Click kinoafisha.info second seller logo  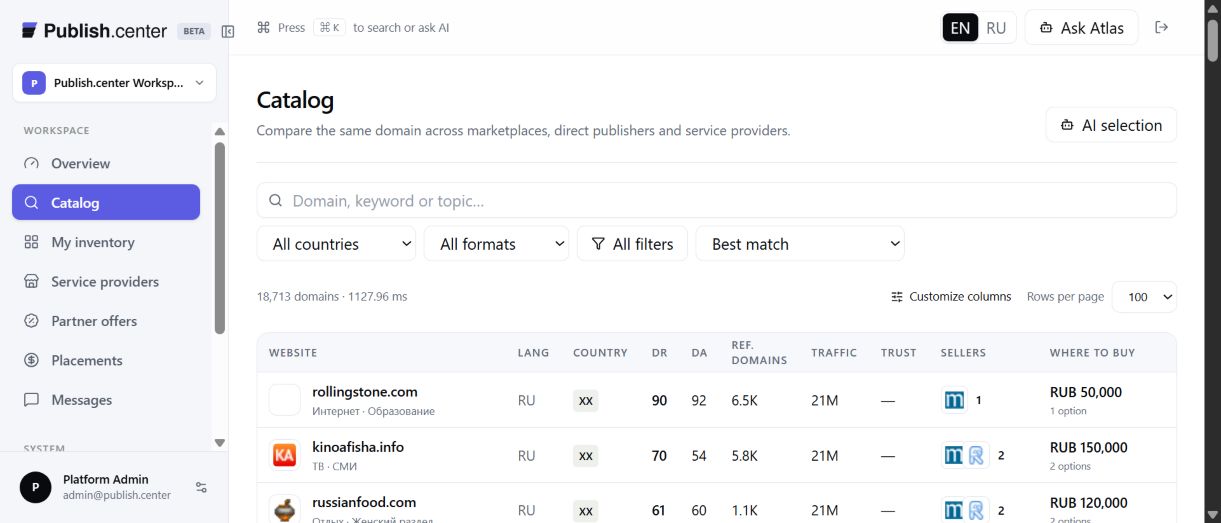pyautogui.click(x=977, y=455)
